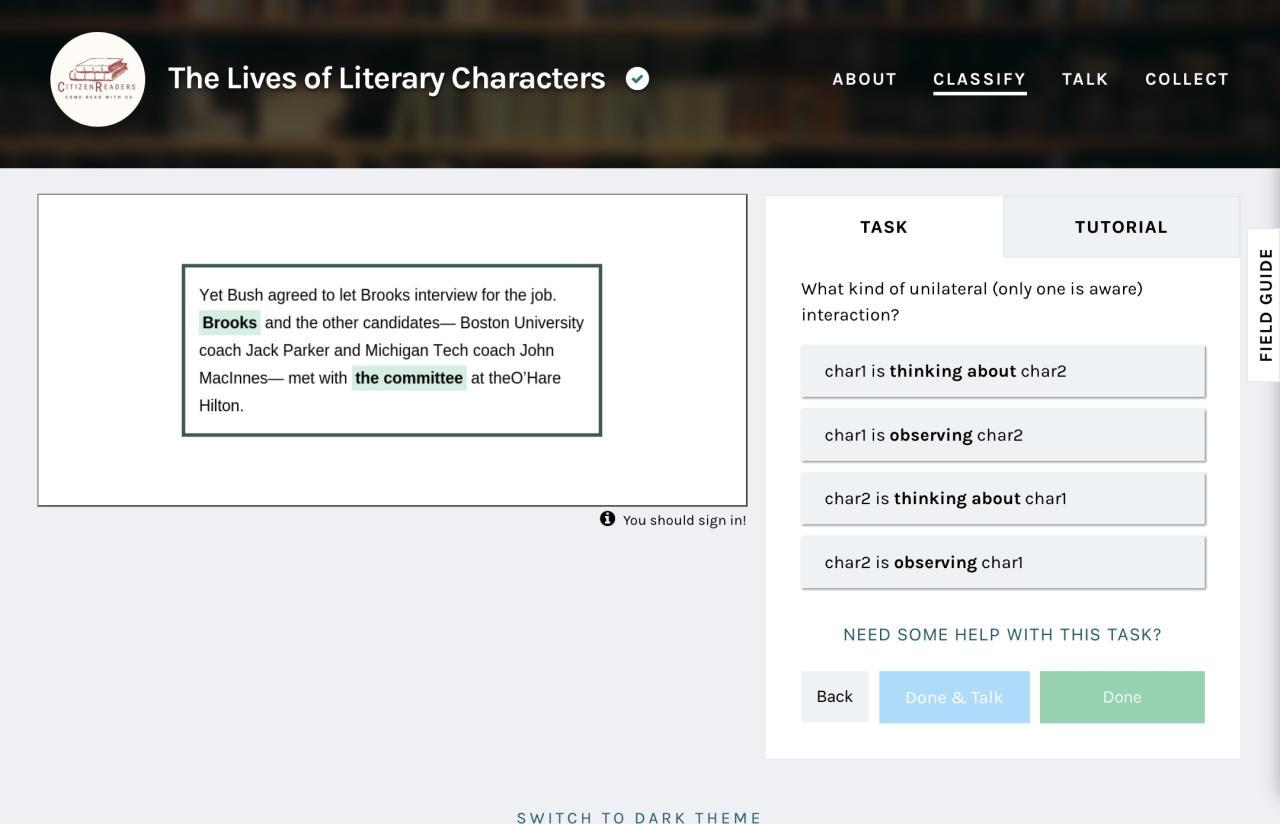
Task: Go to the Classify section
Action: pos(979,79)
